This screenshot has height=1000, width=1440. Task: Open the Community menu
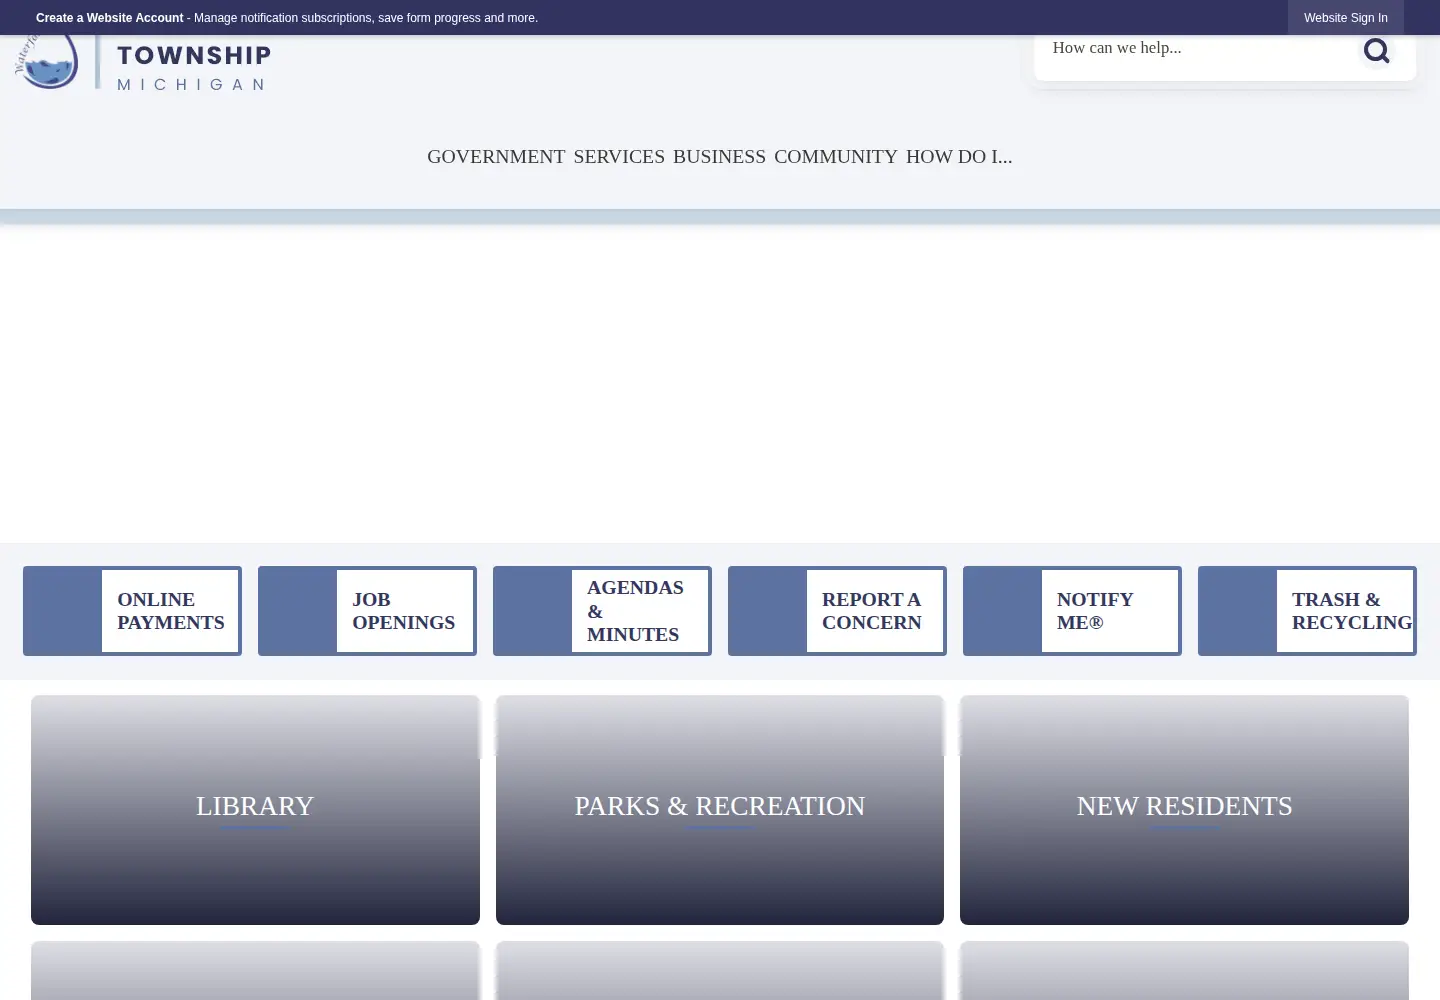pyautogui.click(x=836, y=157)
